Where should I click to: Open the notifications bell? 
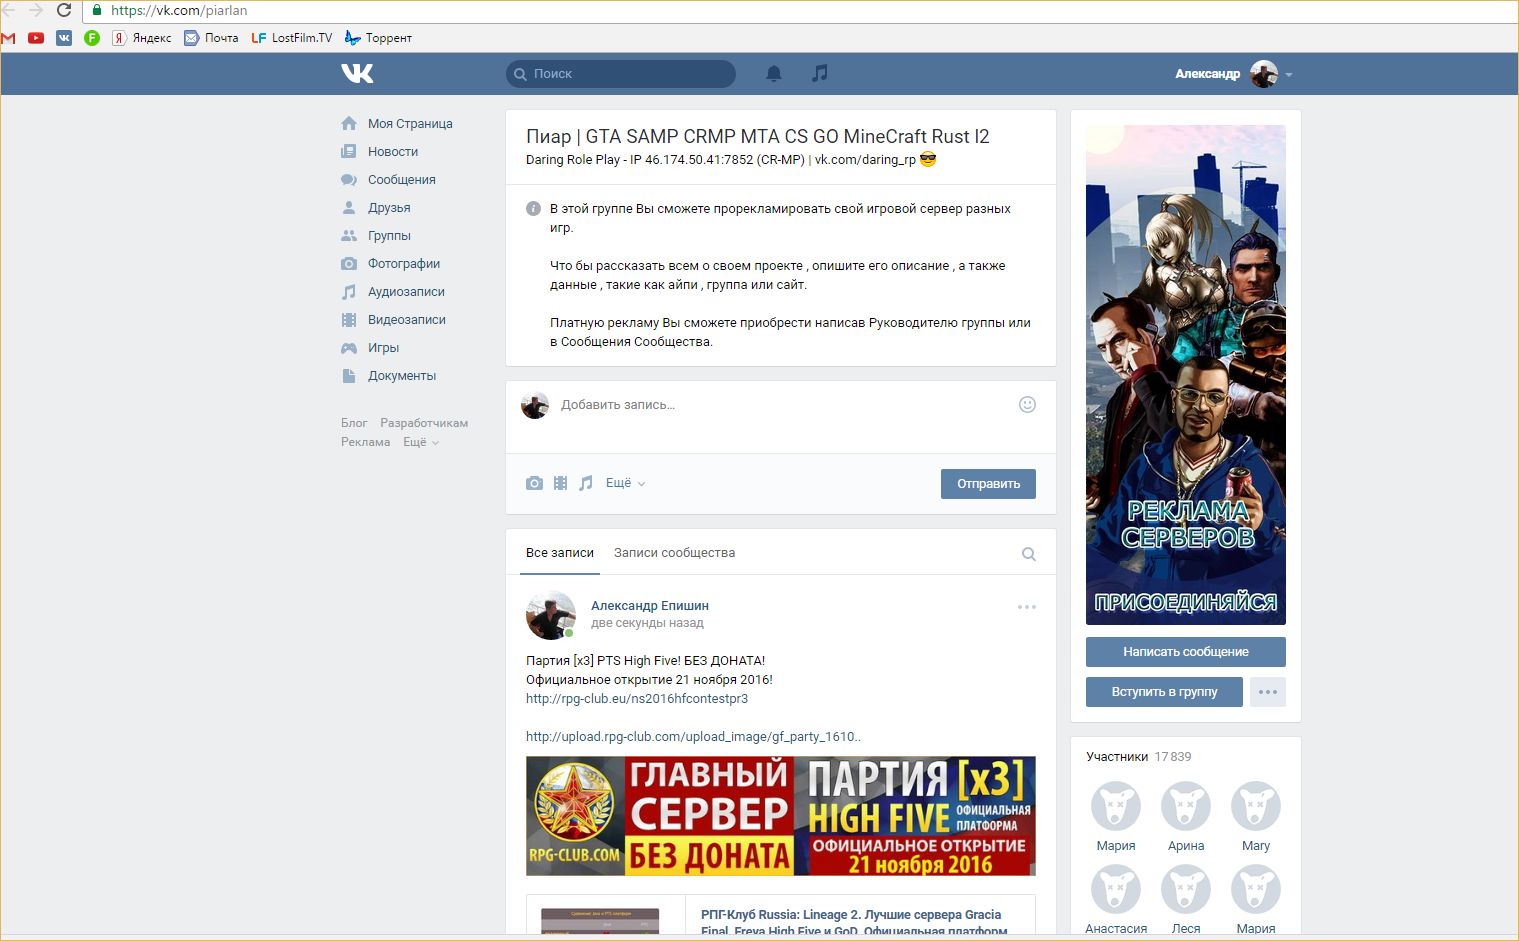[x=773, y=73]
